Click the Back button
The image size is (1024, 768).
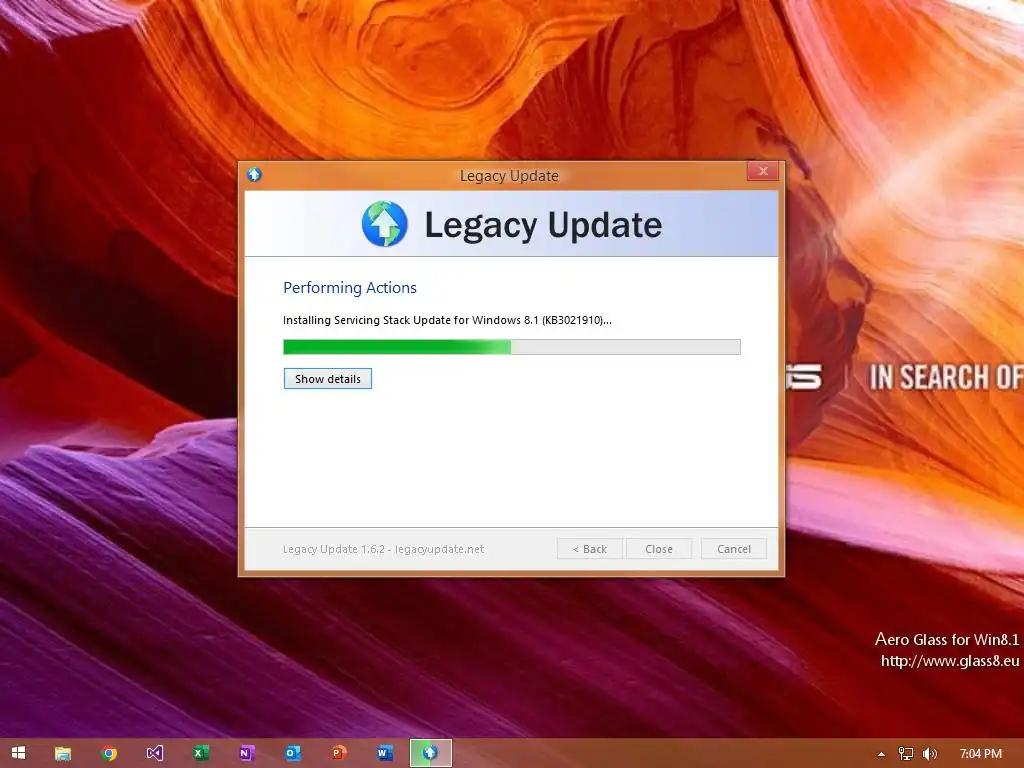click(x=590, y=549)
